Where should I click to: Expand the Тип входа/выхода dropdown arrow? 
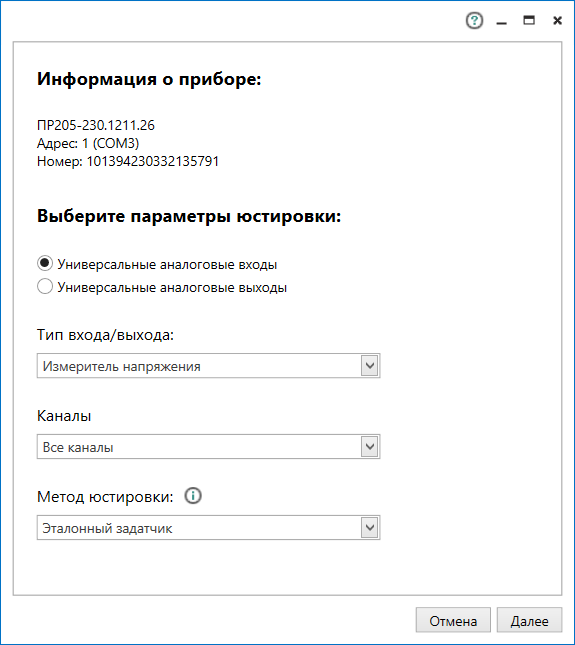tap(370, 365)
